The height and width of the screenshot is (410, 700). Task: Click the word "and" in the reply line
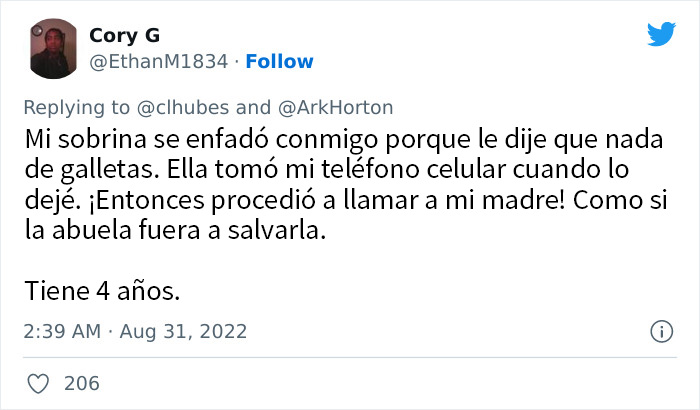point(253,108)
